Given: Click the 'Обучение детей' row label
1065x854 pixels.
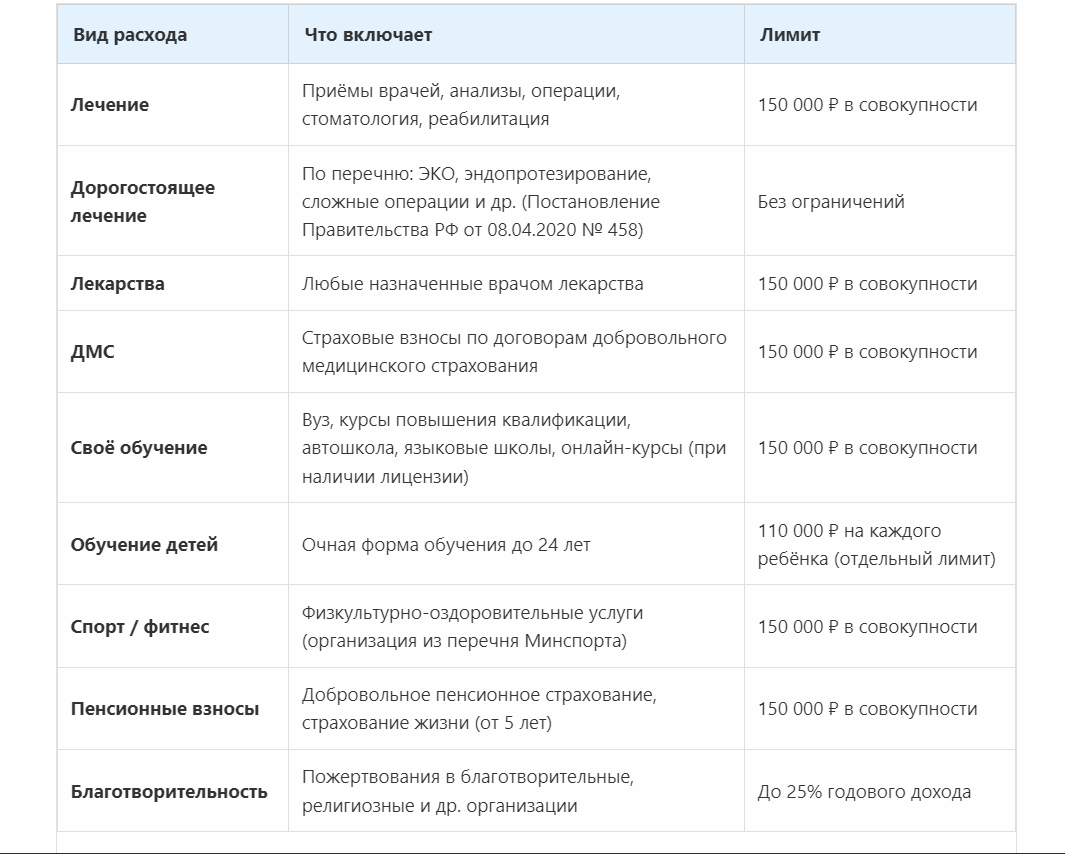Looking at the screenshot, I should point(144,544).
